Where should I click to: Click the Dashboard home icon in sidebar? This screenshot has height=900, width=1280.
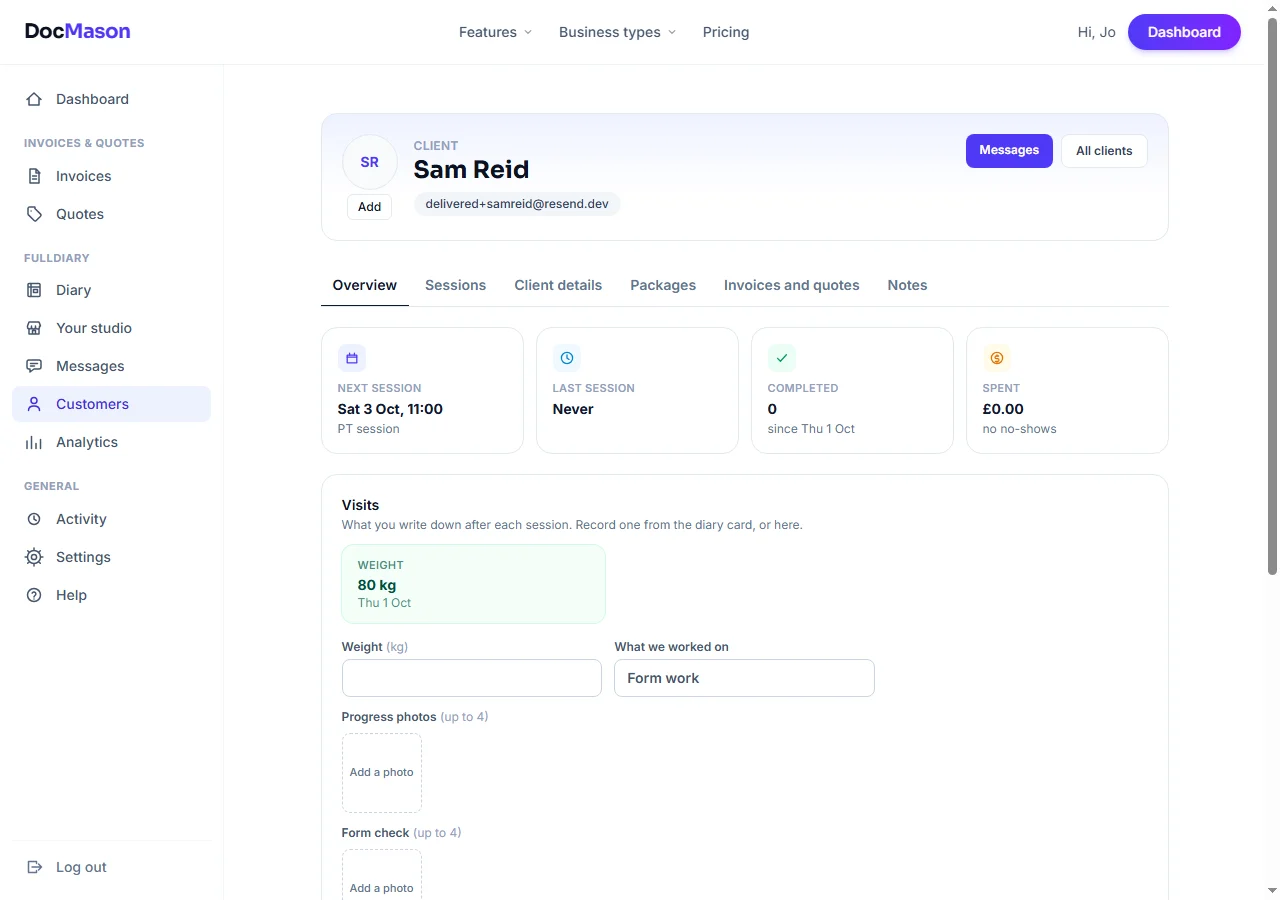click(34, 99)
